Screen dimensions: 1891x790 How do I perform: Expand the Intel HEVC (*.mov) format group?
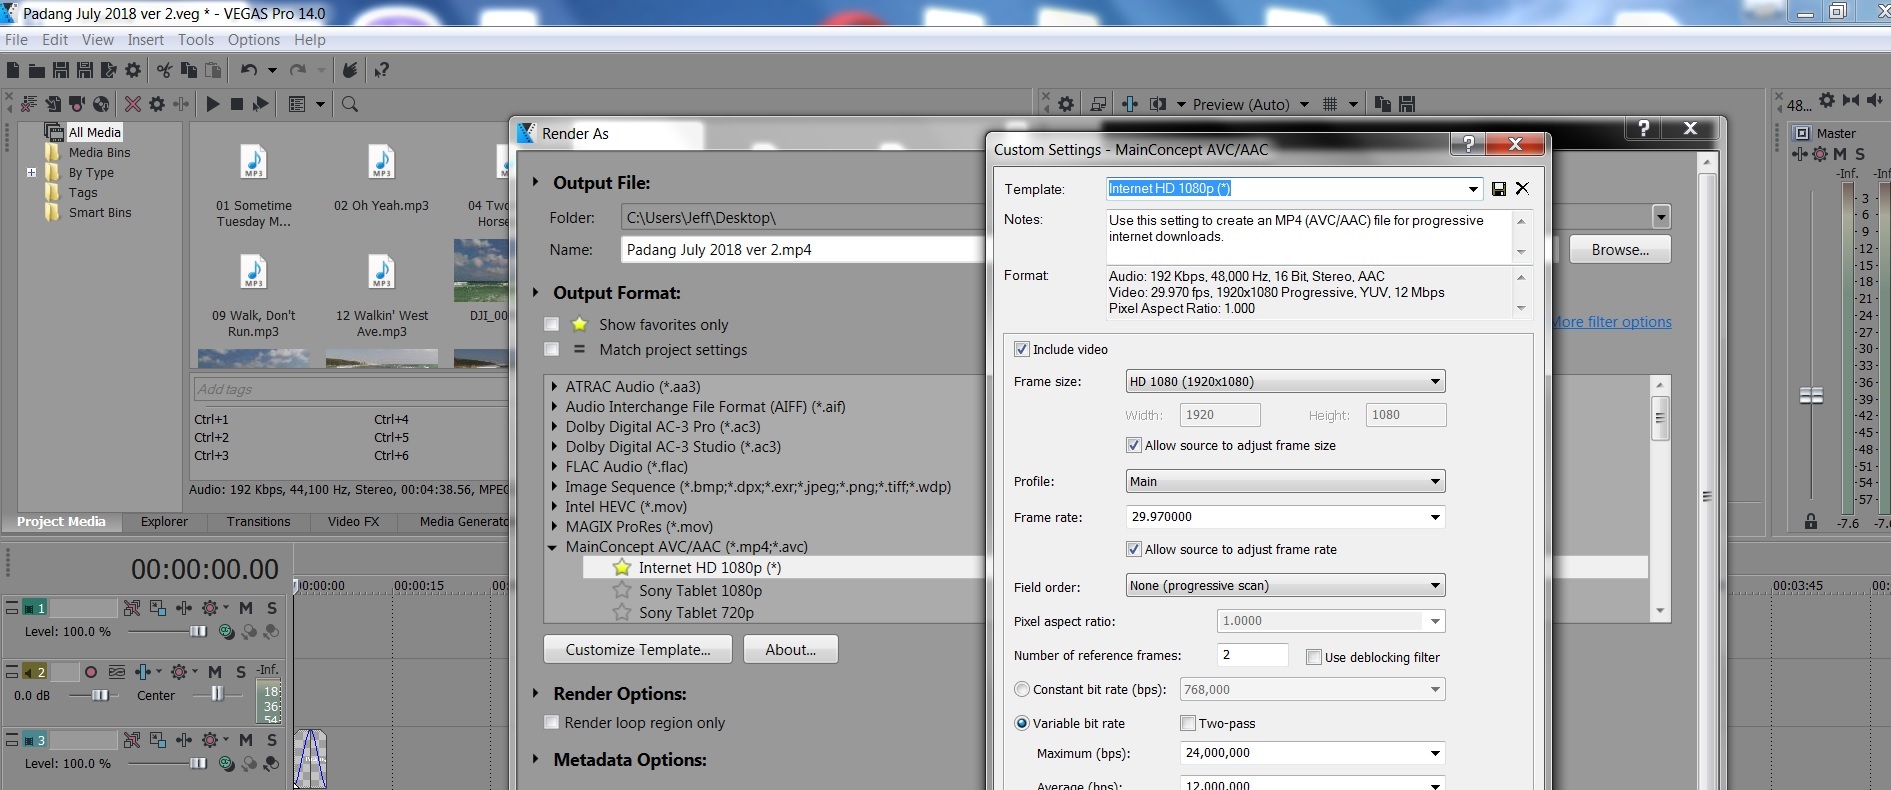point(554,507)
